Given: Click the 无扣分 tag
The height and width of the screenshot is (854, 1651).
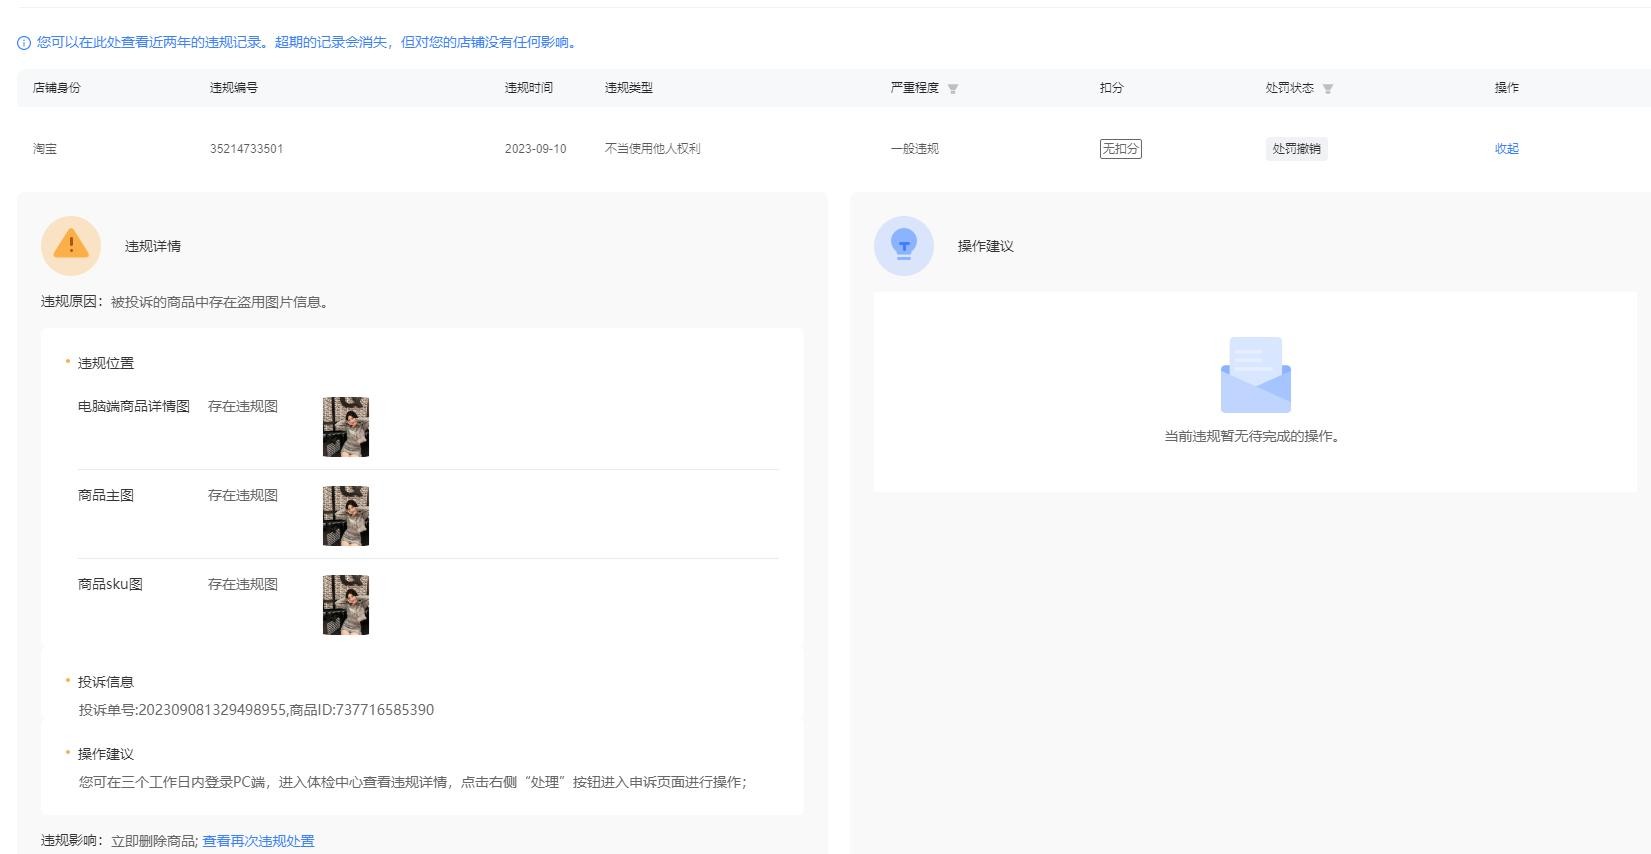Looking at the screenshot, I should click(1120, 149).
